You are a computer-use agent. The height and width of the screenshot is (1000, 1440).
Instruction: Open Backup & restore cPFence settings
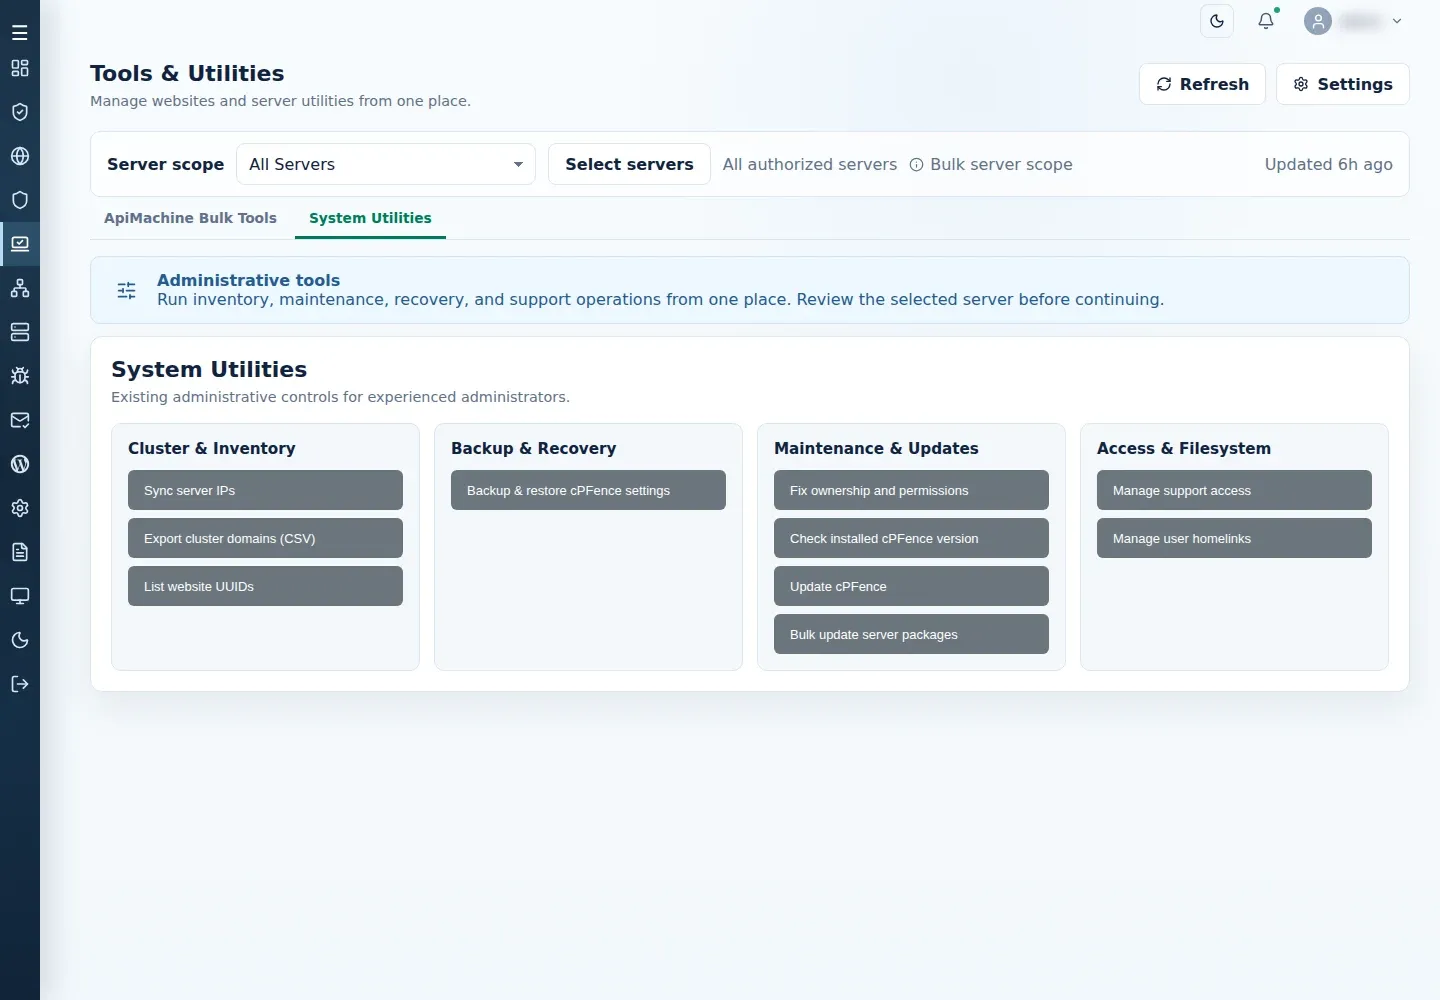coord(588,490)
